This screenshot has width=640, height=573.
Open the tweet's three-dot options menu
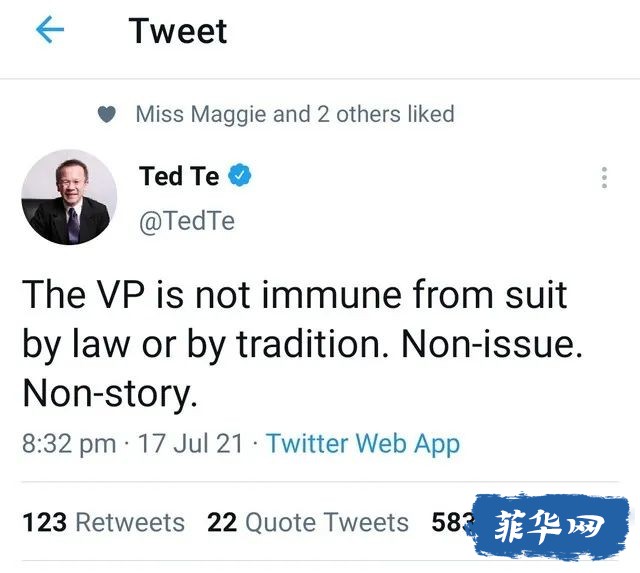coord(604,178)
